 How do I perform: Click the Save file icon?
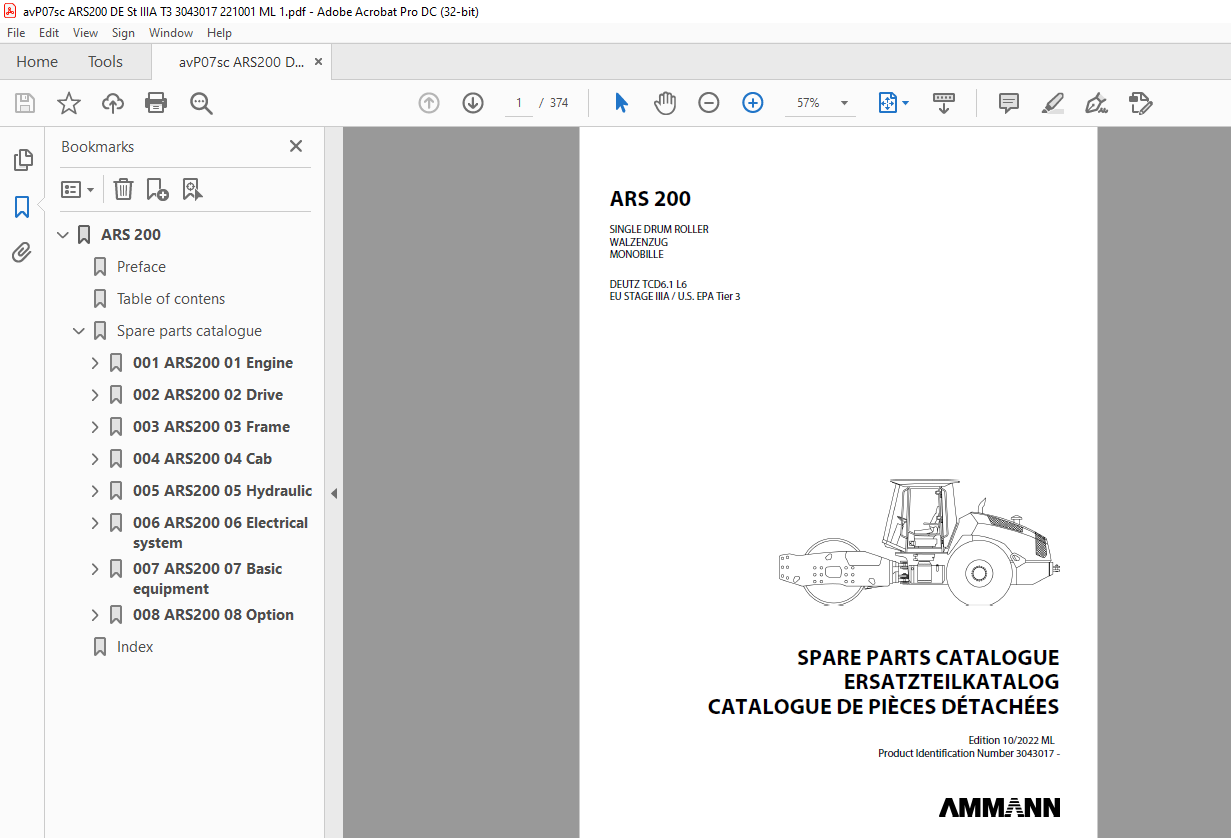click(25, 103)
